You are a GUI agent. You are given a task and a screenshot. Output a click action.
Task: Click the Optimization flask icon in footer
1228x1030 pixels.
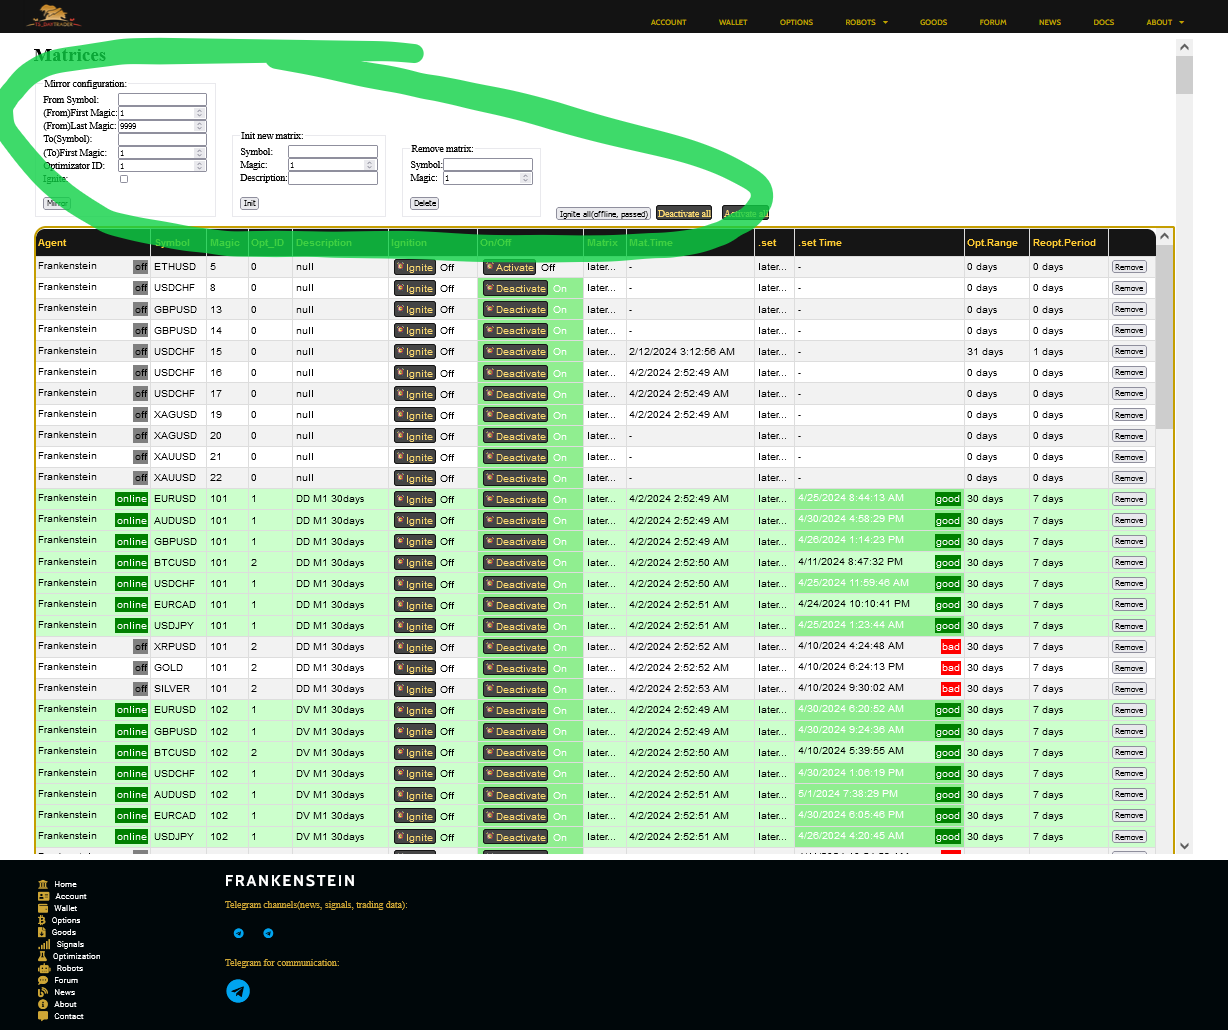coord(43,956)
